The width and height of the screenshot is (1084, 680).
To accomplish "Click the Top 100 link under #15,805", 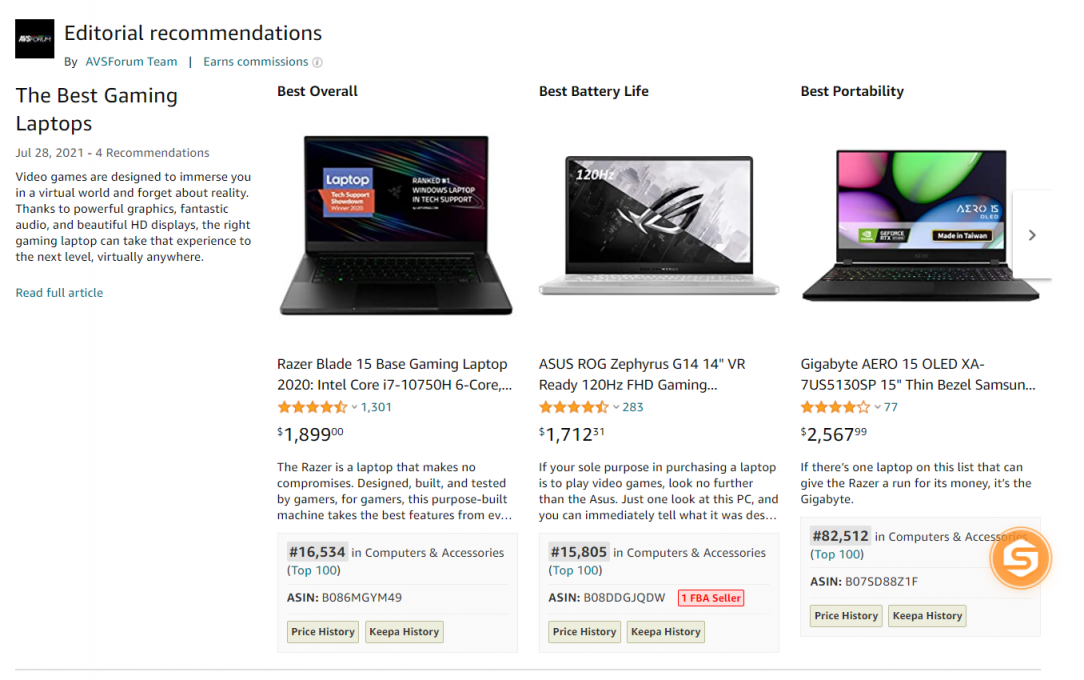I will tap(576, 570).
